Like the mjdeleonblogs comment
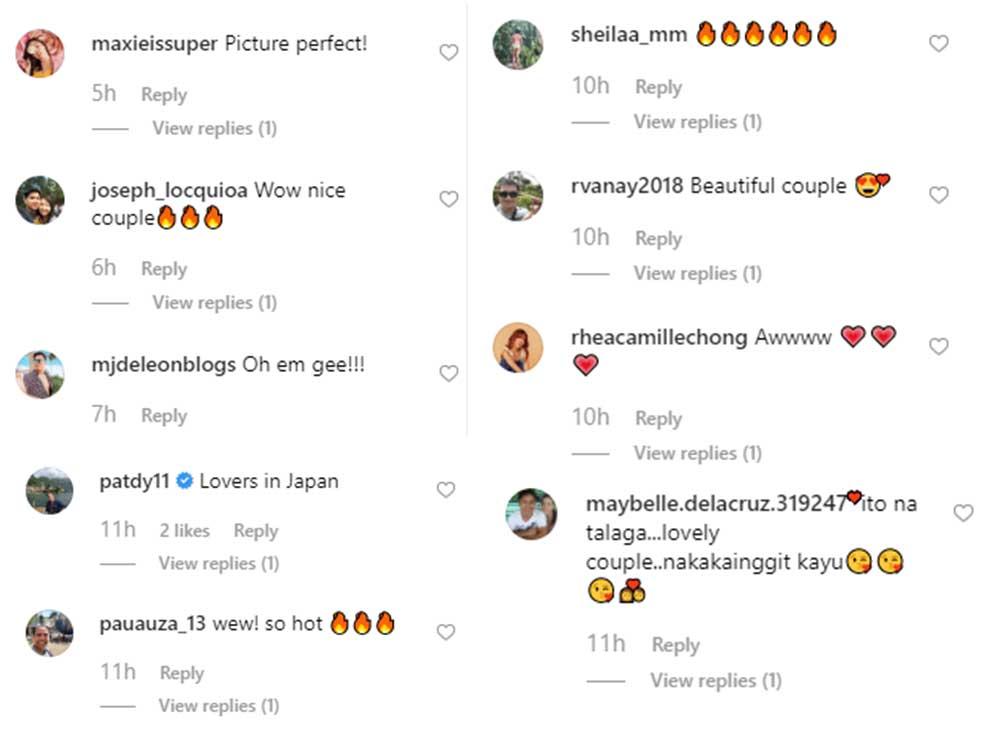 449,373
